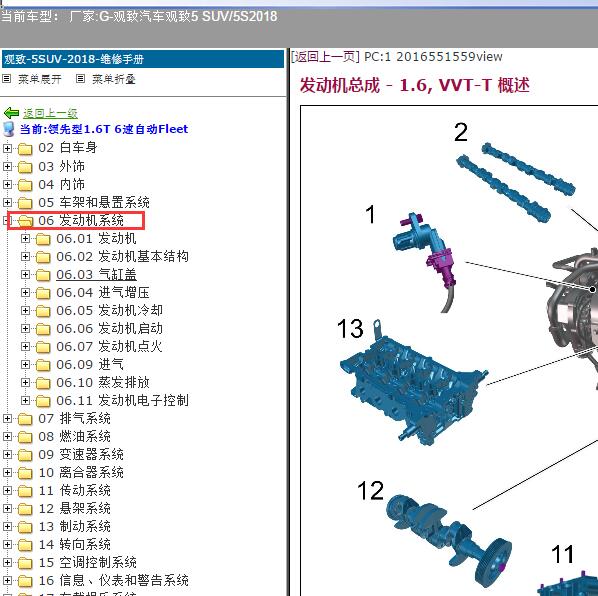Click the green back arrow icon
598x596 pixels.
tap(11, 113)
